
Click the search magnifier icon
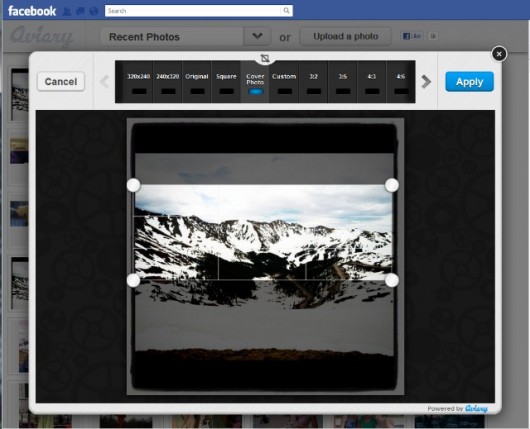point(286,10)
